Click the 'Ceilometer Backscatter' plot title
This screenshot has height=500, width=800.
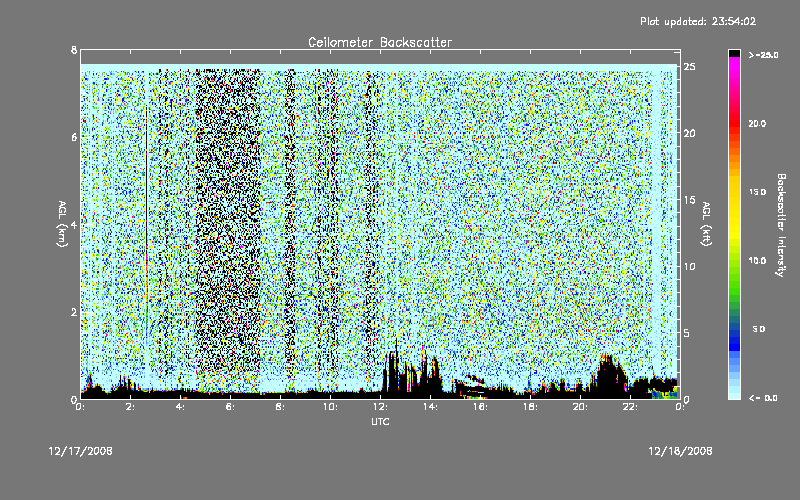(380, 42)
